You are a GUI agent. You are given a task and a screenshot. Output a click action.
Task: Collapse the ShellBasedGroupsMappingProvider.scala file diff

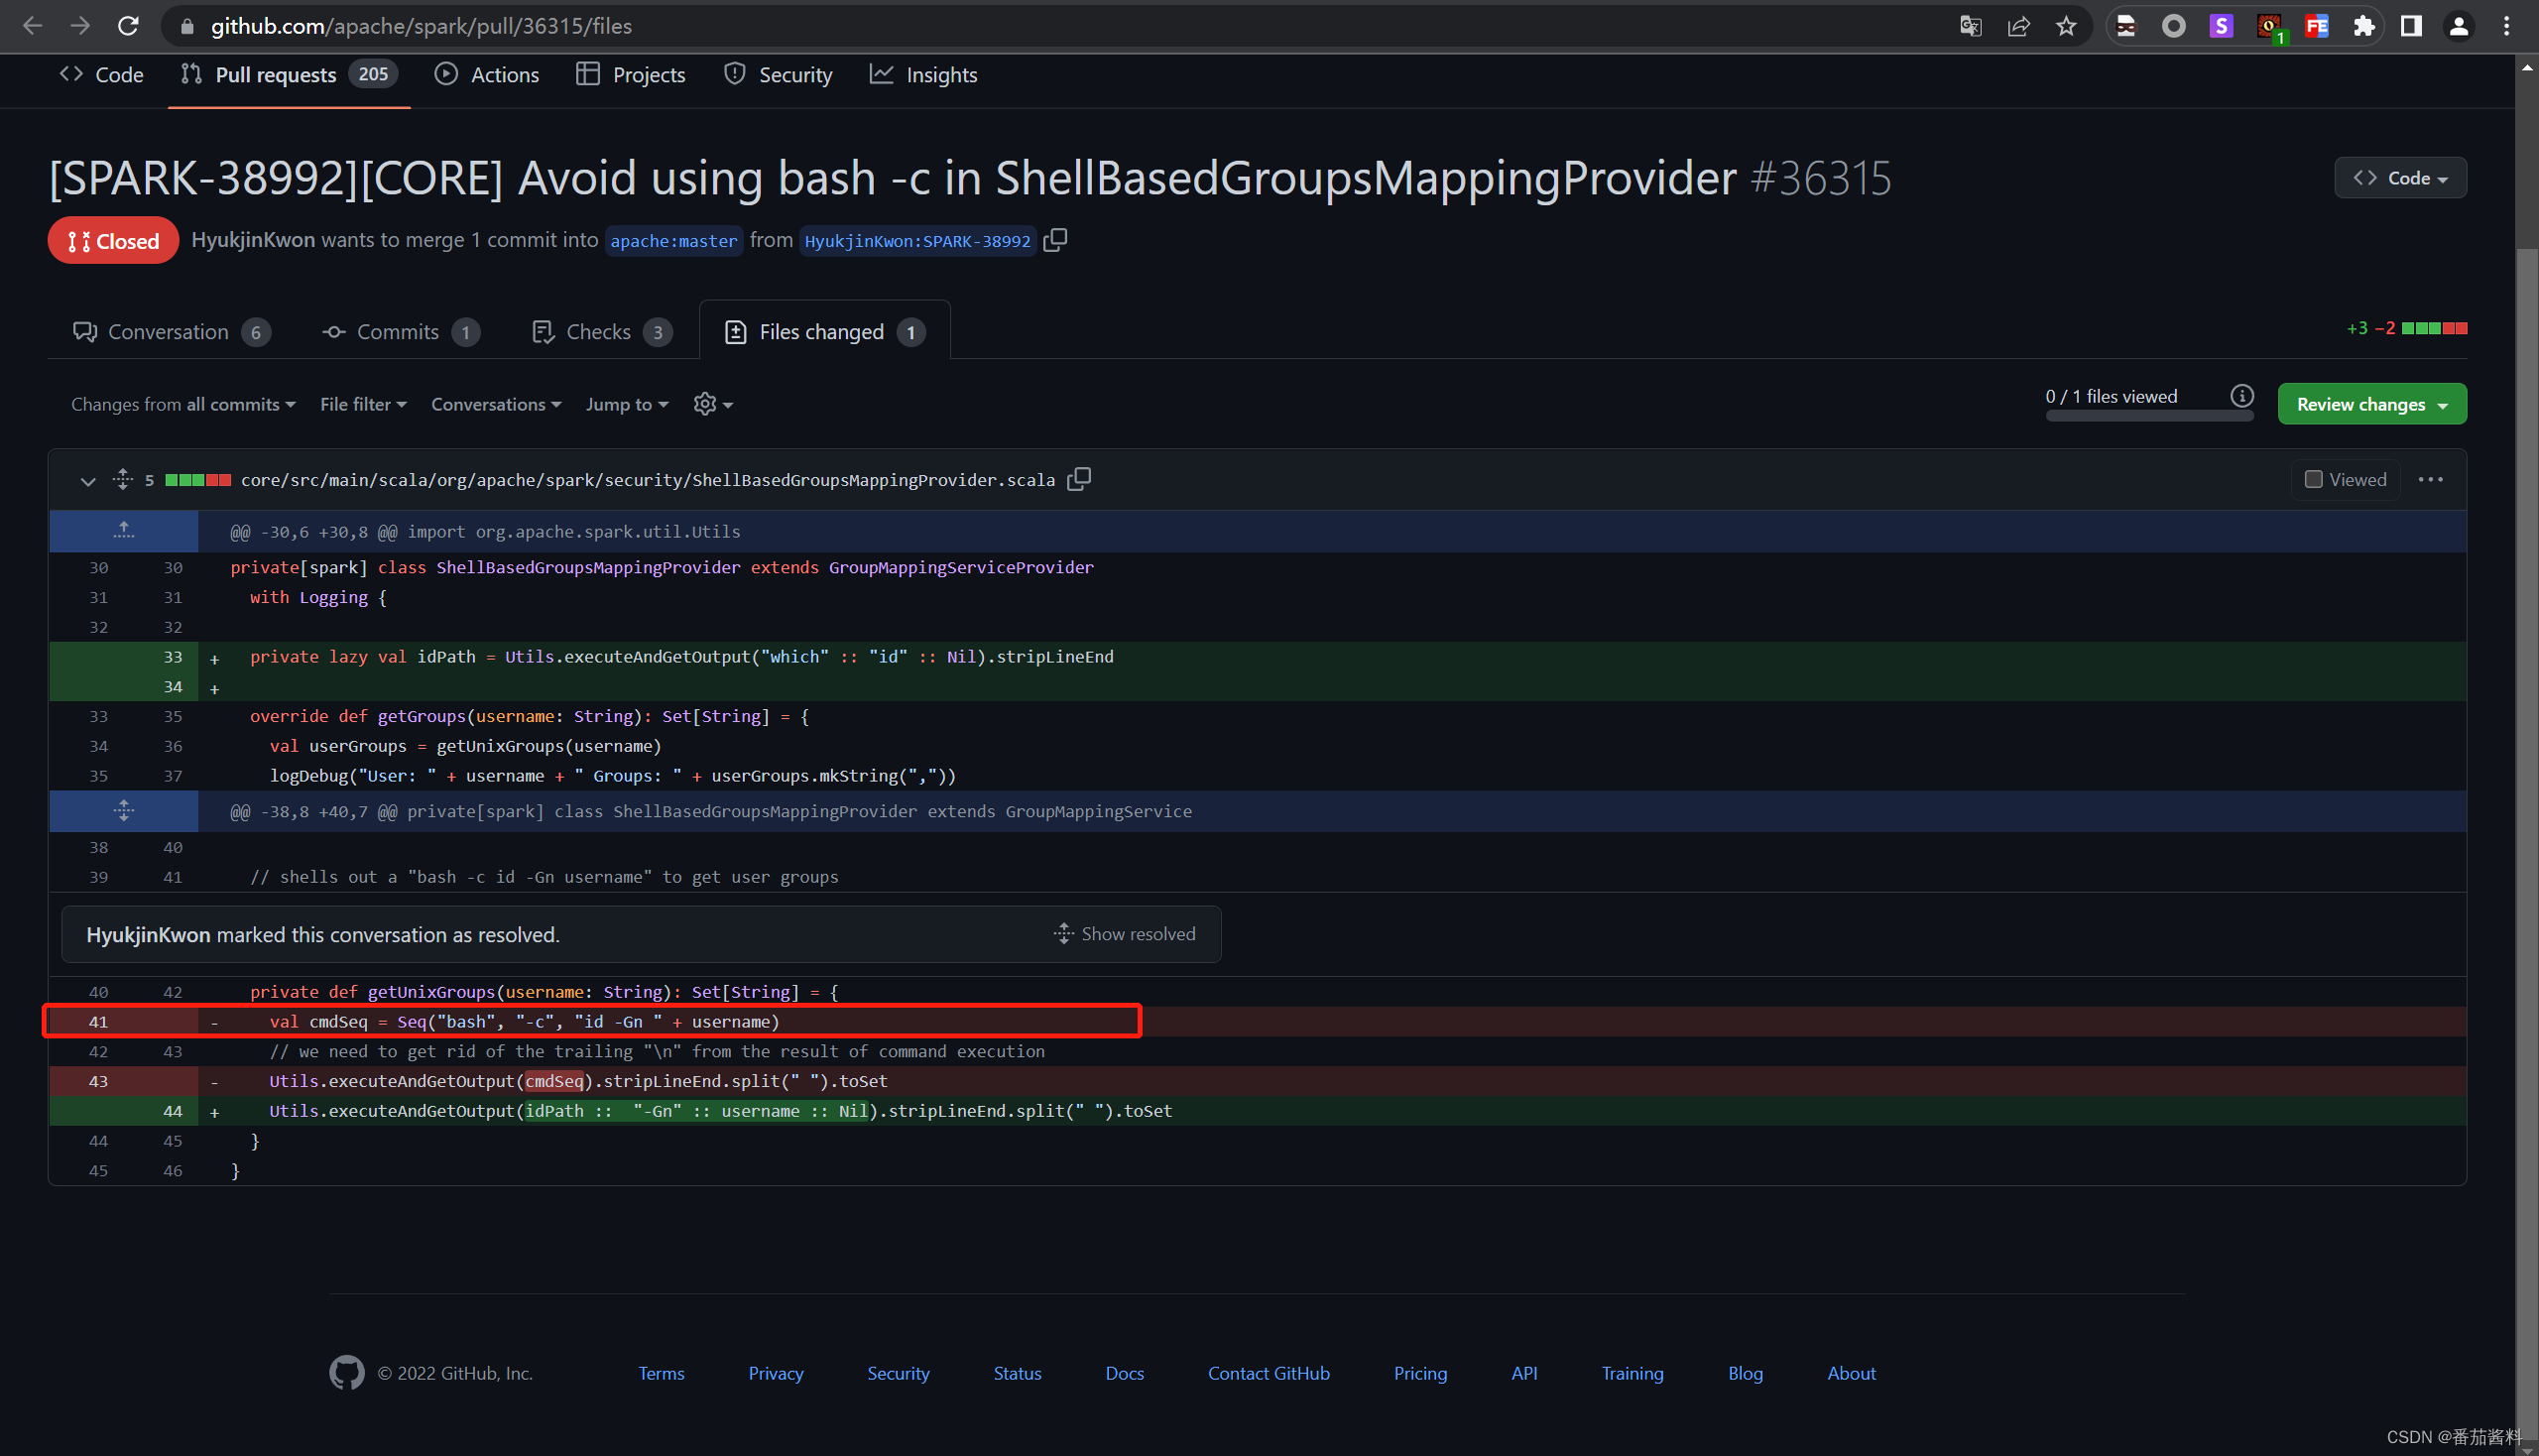coord(88,481)
